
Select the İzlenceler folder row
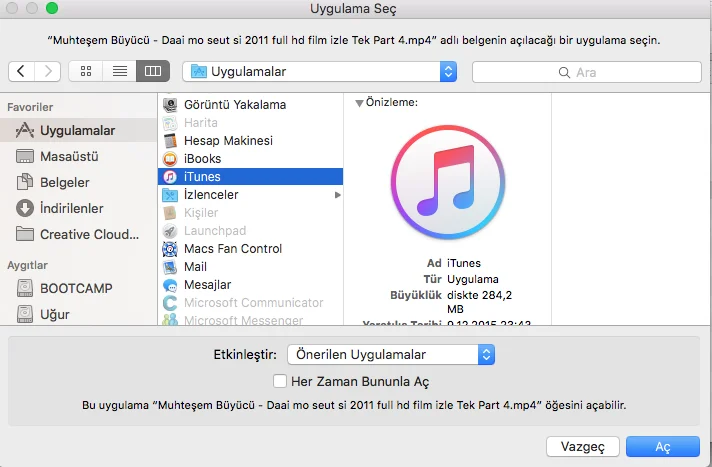coord(250,194)
